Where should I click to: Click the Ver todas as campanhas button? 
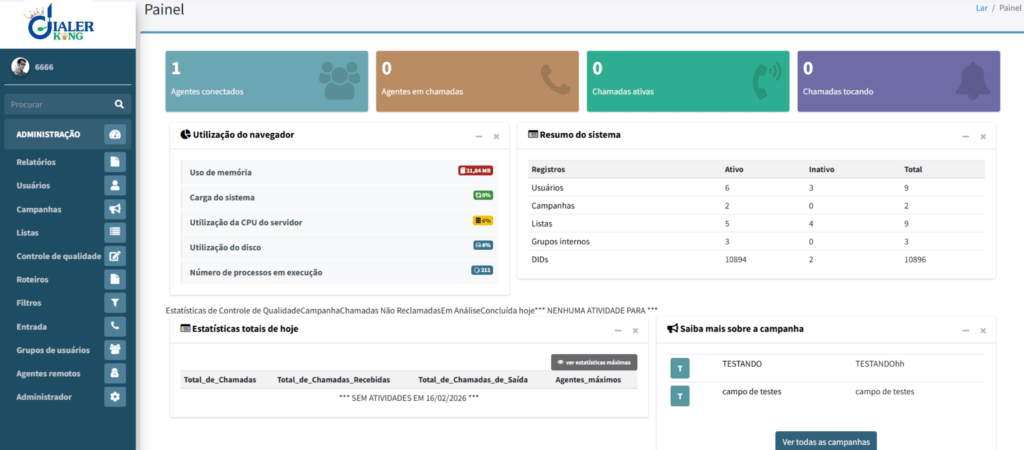pos(825,441)
